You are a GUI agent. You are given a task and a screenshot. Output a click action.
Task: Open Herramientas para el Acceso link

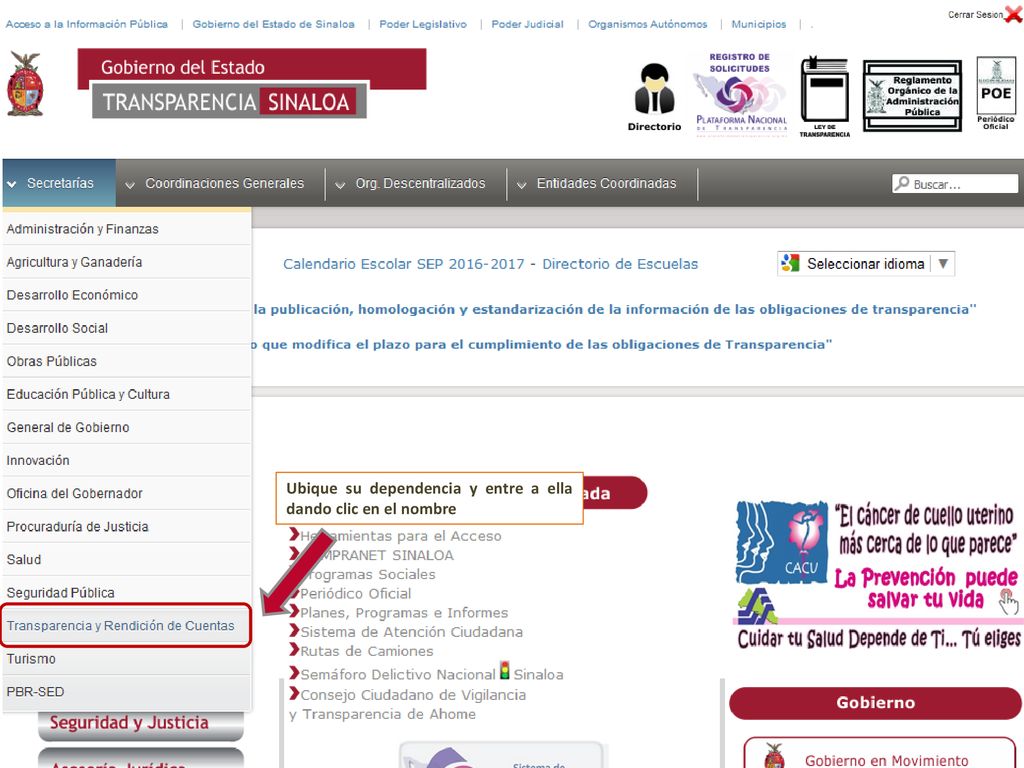[x=400, y=536]
